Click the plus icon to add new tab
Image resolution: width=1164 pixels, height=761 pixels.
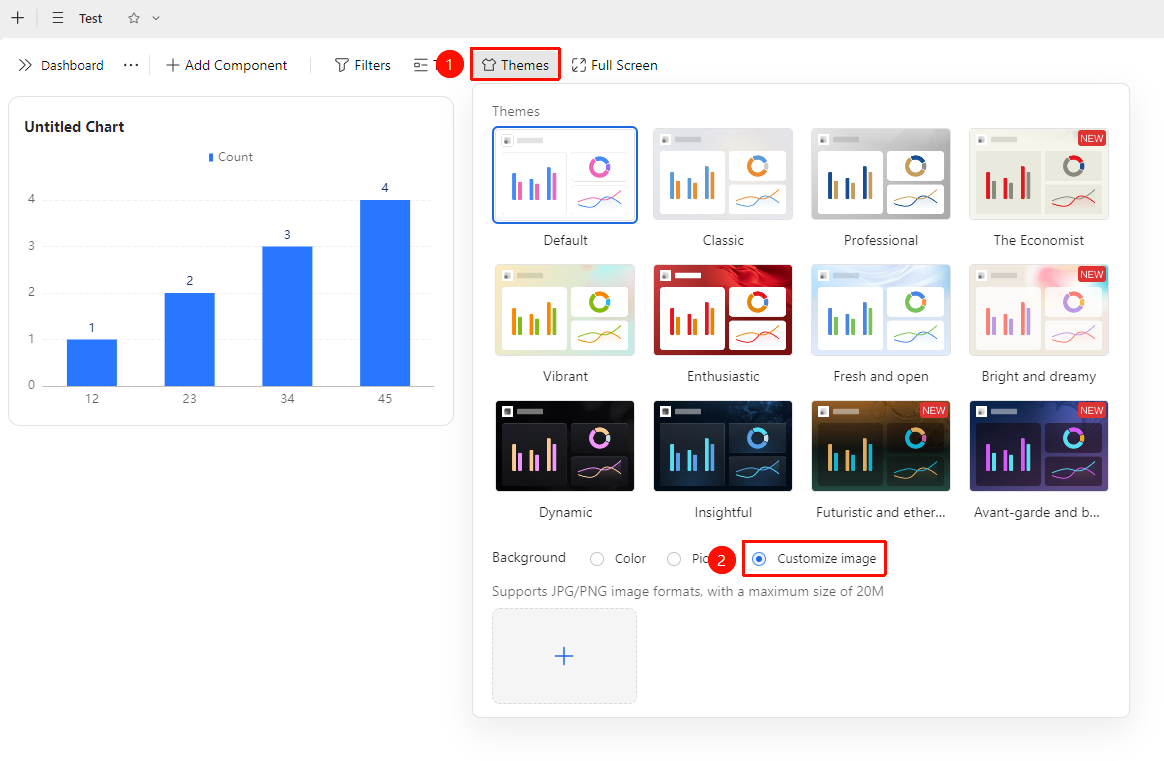tap(18, 18)
